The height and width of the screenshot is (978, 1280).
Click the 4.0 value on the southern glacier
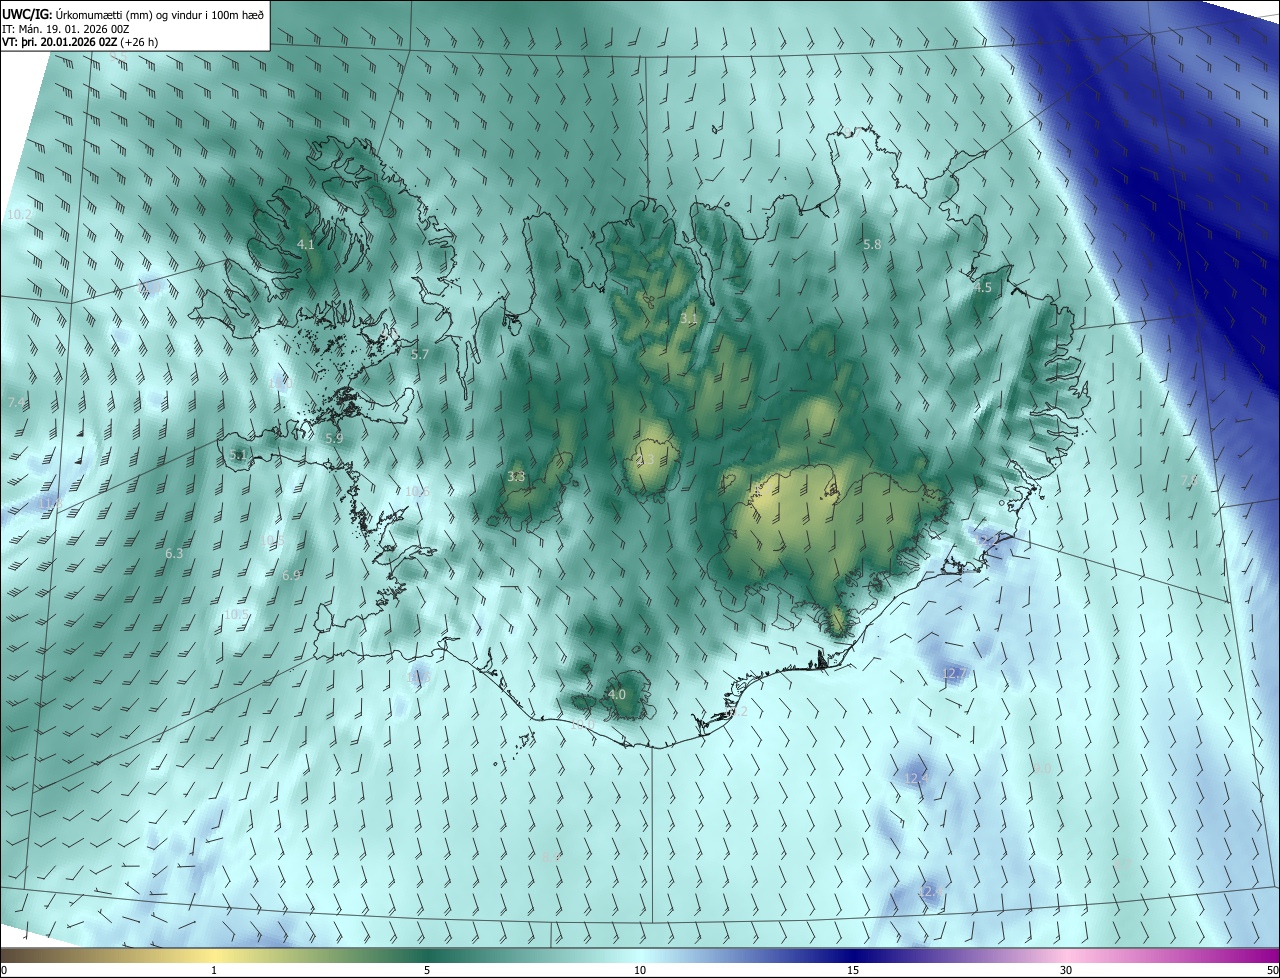tap(617, 694)
